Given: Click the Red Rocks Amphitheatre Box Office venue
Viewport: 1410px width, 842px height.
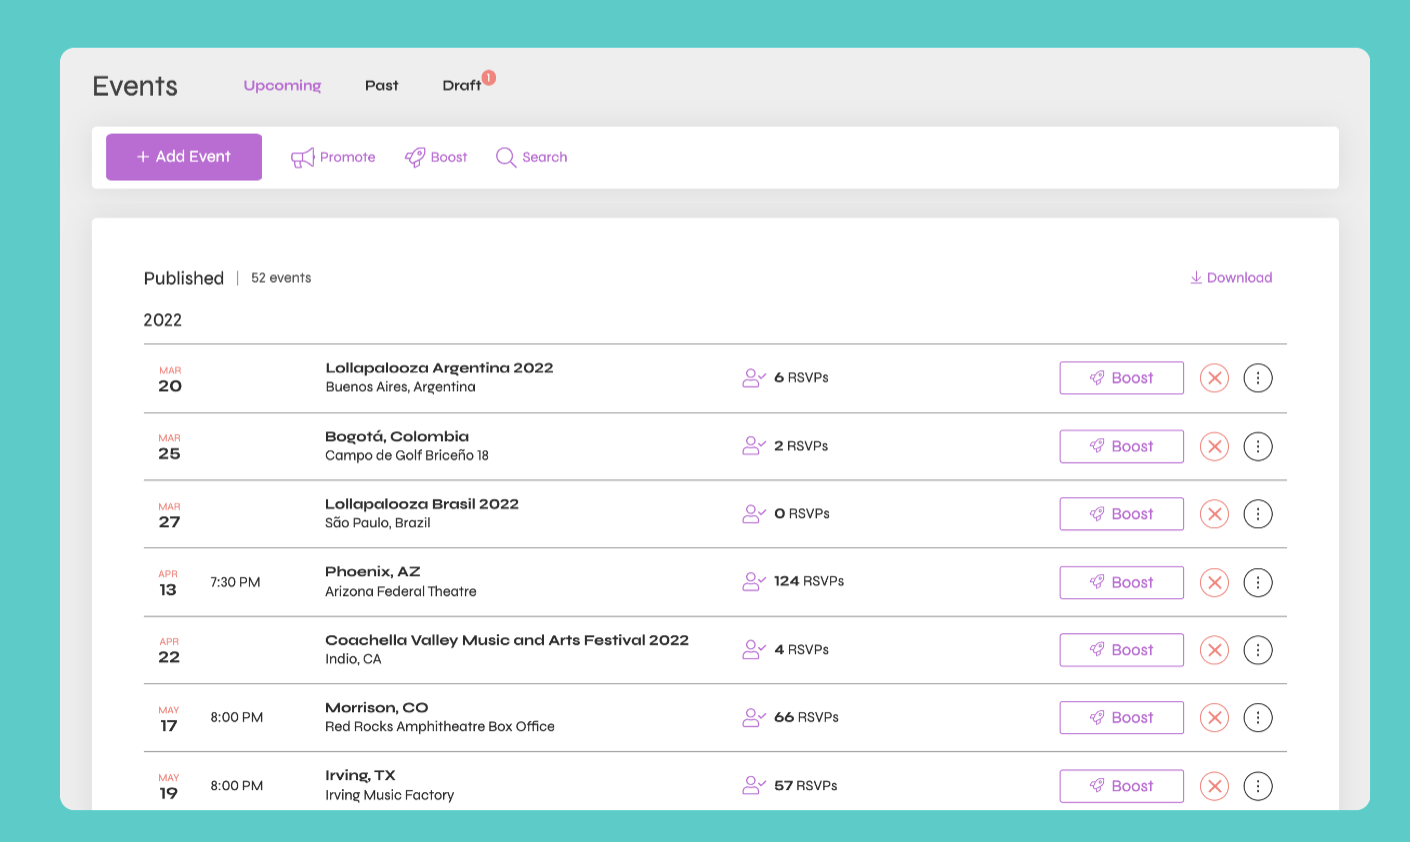Looking at the screenshot, I should [x=440, y=727].
